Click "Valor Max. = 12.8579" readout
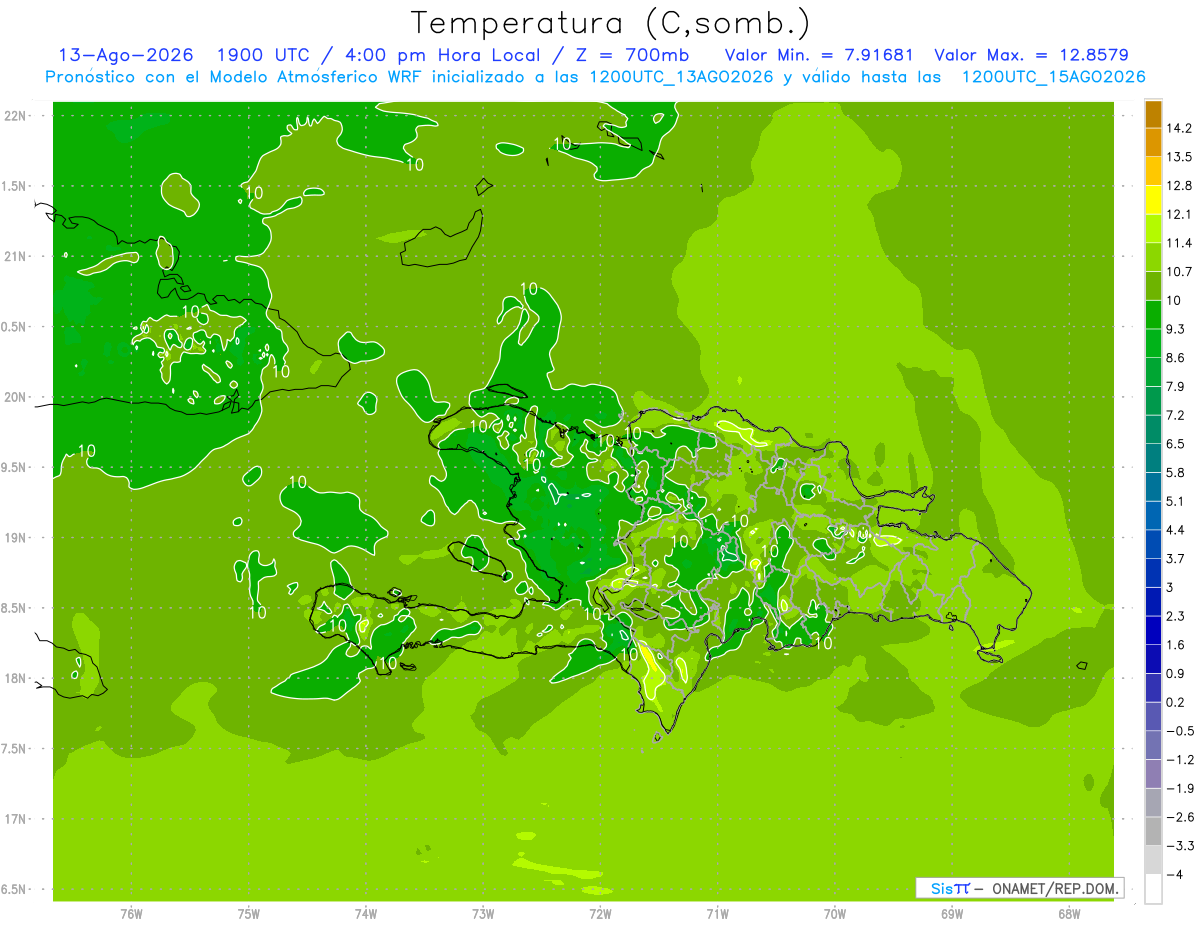Image resolution: width=1200 pixels, height=927 pixels. (x=1031, y=55)
